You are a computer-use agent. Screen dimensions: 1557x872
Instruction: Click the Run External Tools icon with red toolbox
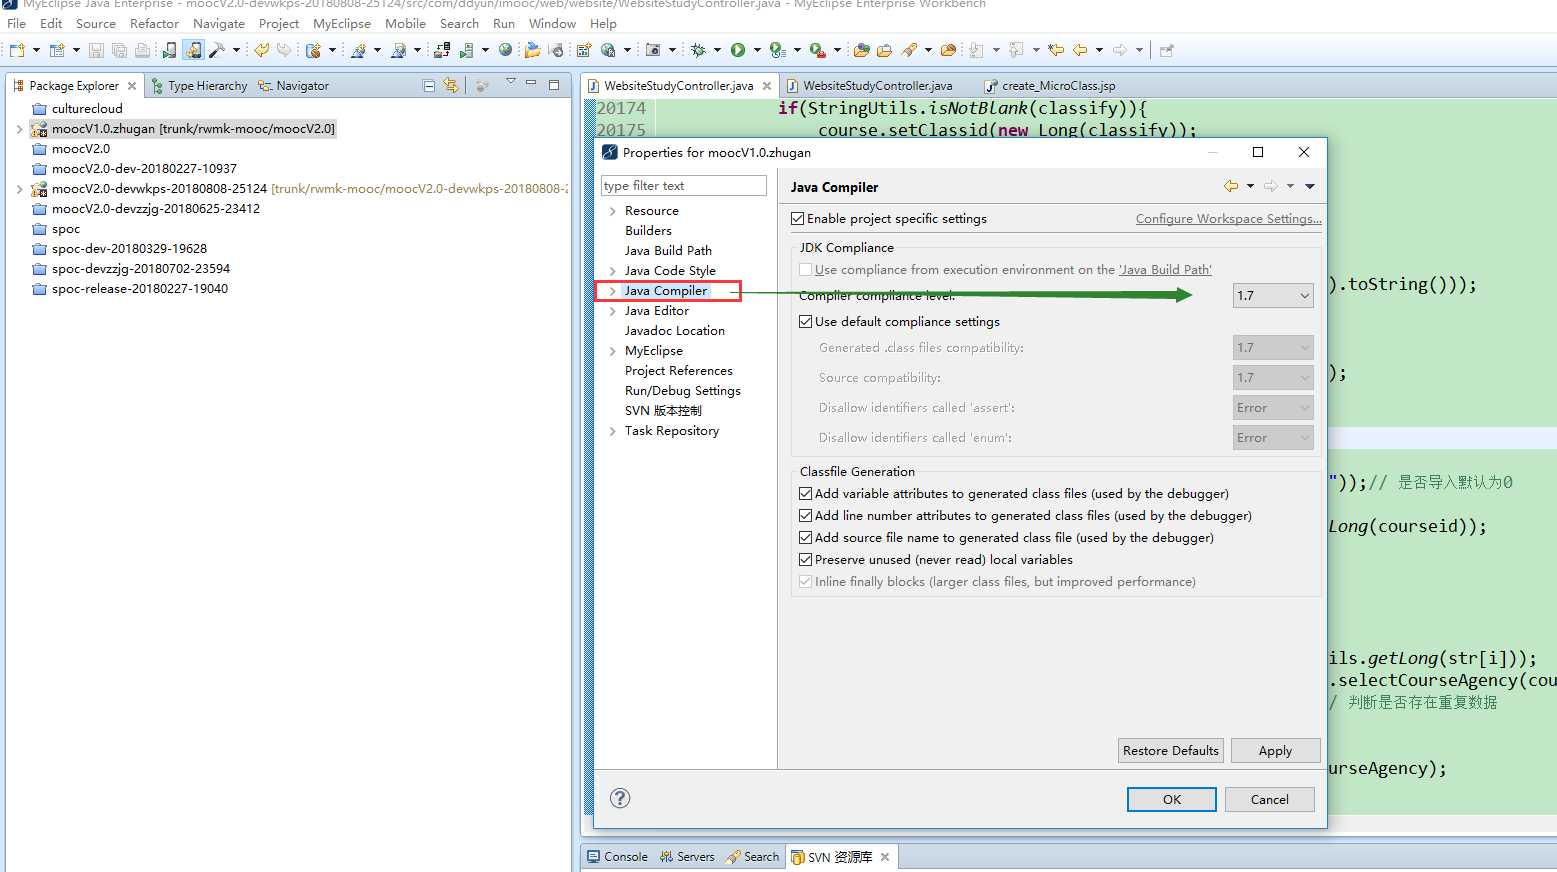818,50
